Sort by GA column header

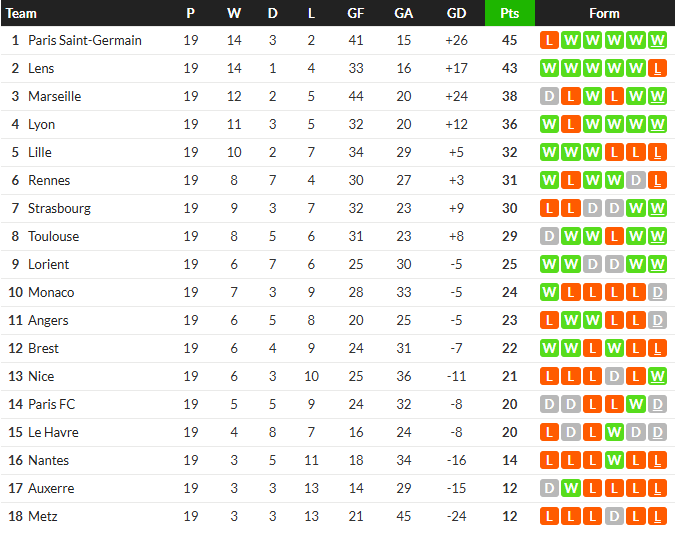[x=403, y=13]
